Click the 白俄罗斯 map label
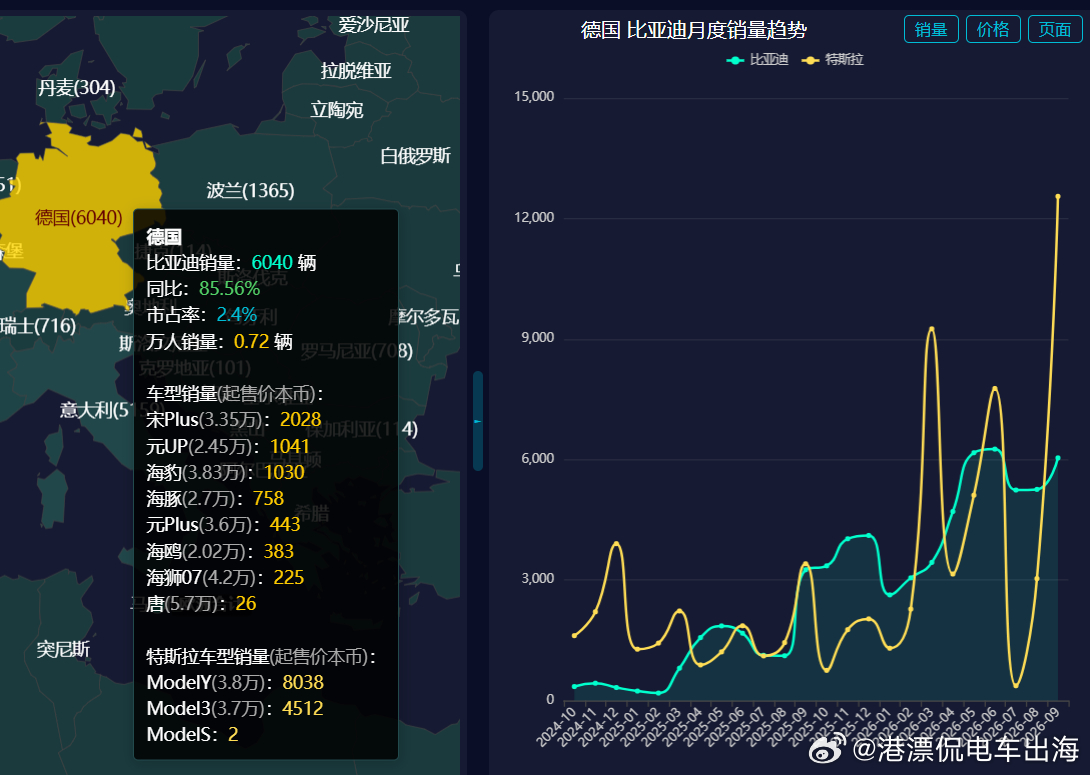The height and width of the screenshot is (775, 1090). tap(415, 156)
